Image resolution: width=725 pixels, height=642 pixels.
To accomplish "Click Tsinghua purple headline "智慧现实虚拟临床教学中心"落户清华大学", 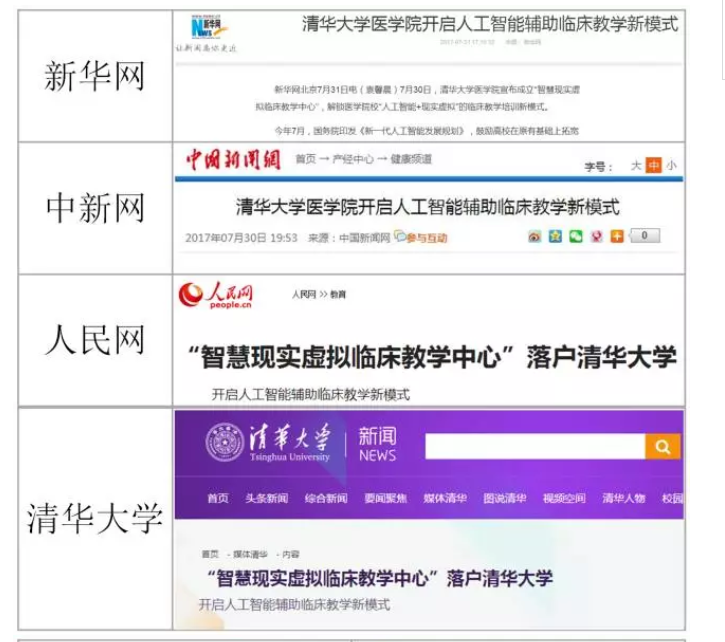I will coord(379,578).
